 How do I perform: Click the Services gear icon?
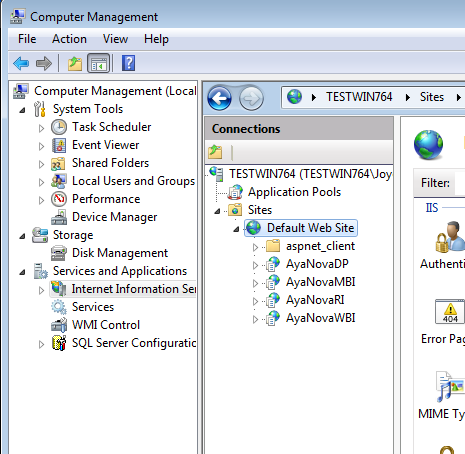[59, 307]
